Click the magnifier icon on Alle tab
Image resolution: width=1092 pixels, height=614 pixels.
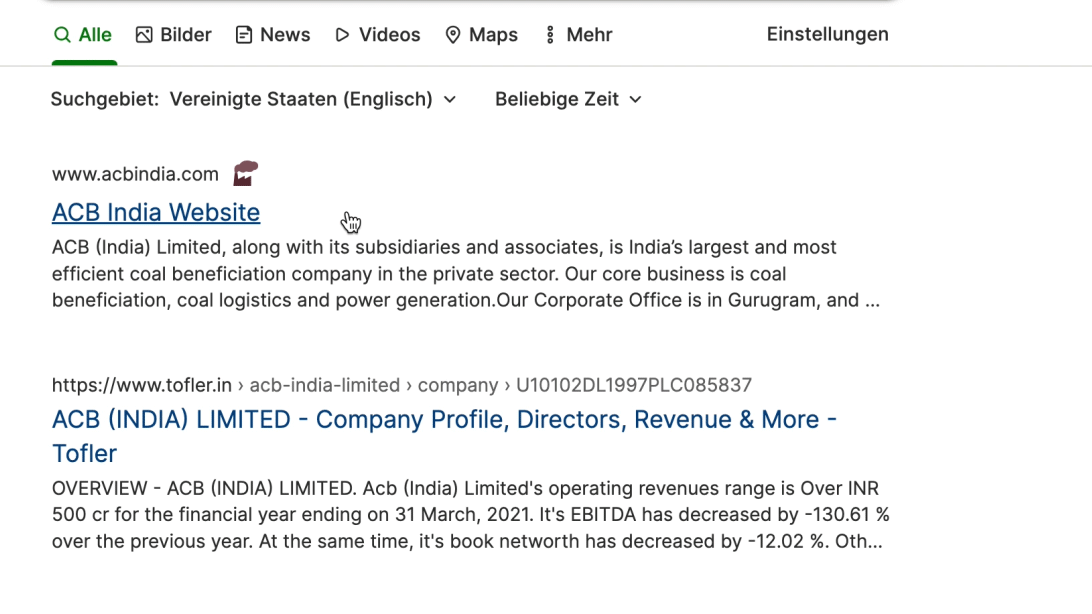(x=62, y=35)
